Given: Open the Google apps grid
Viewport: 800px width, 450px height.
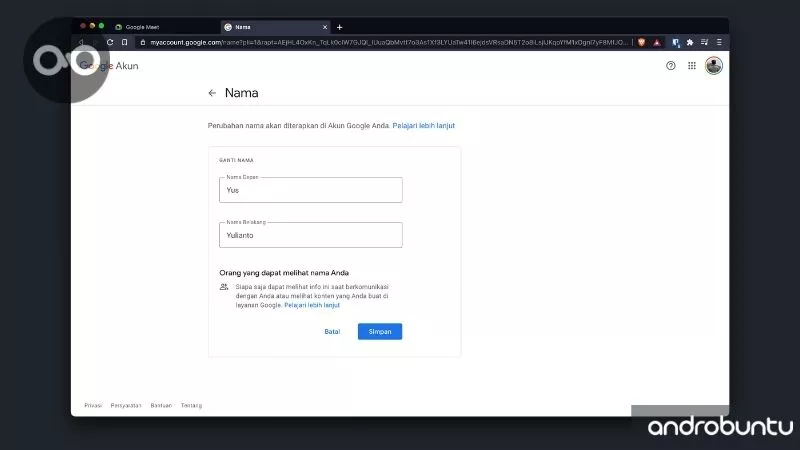Looking at the screenshot, I should (692, 65).
